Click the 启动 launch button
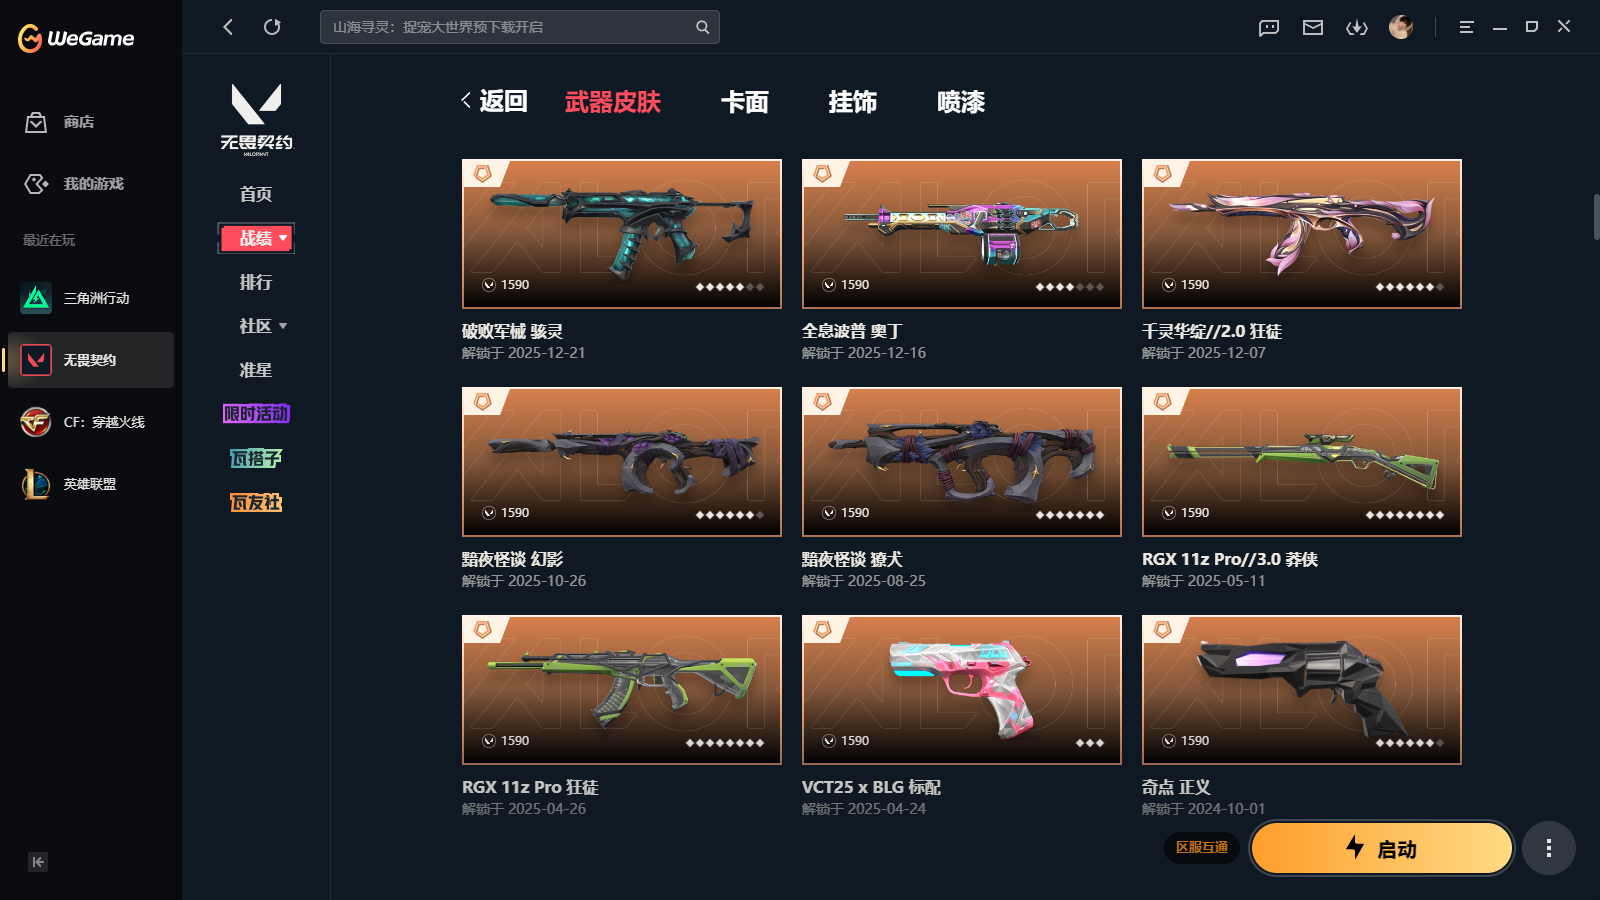 (x=1382, y=848)
